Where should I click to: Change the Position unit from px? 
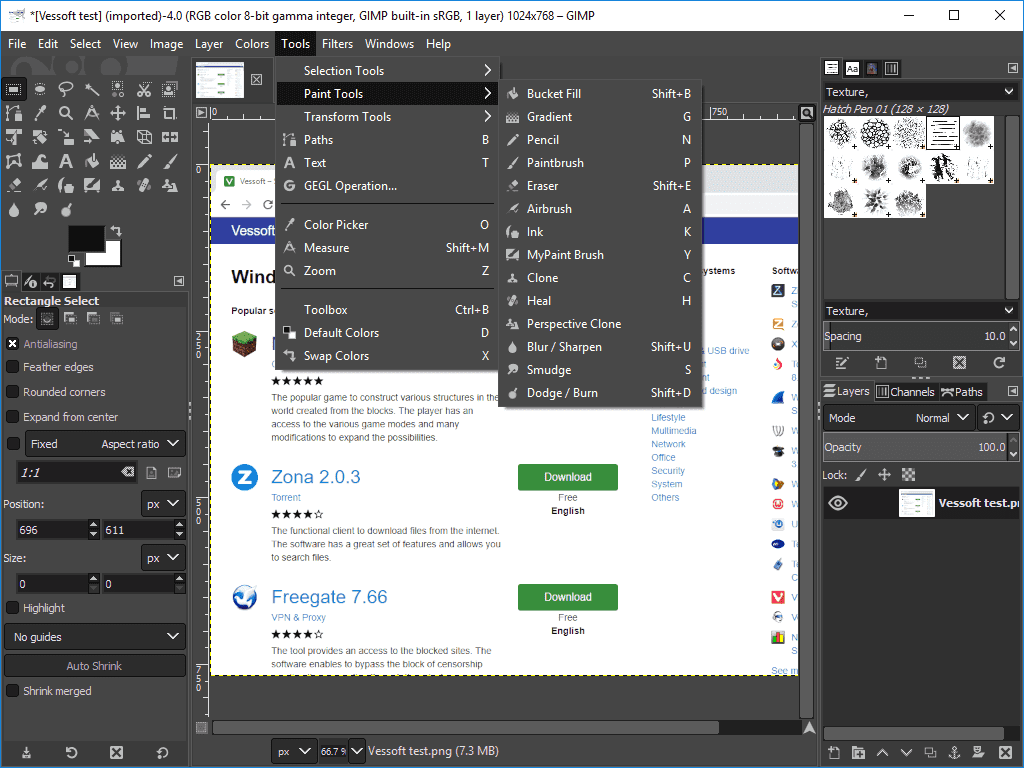163,504
